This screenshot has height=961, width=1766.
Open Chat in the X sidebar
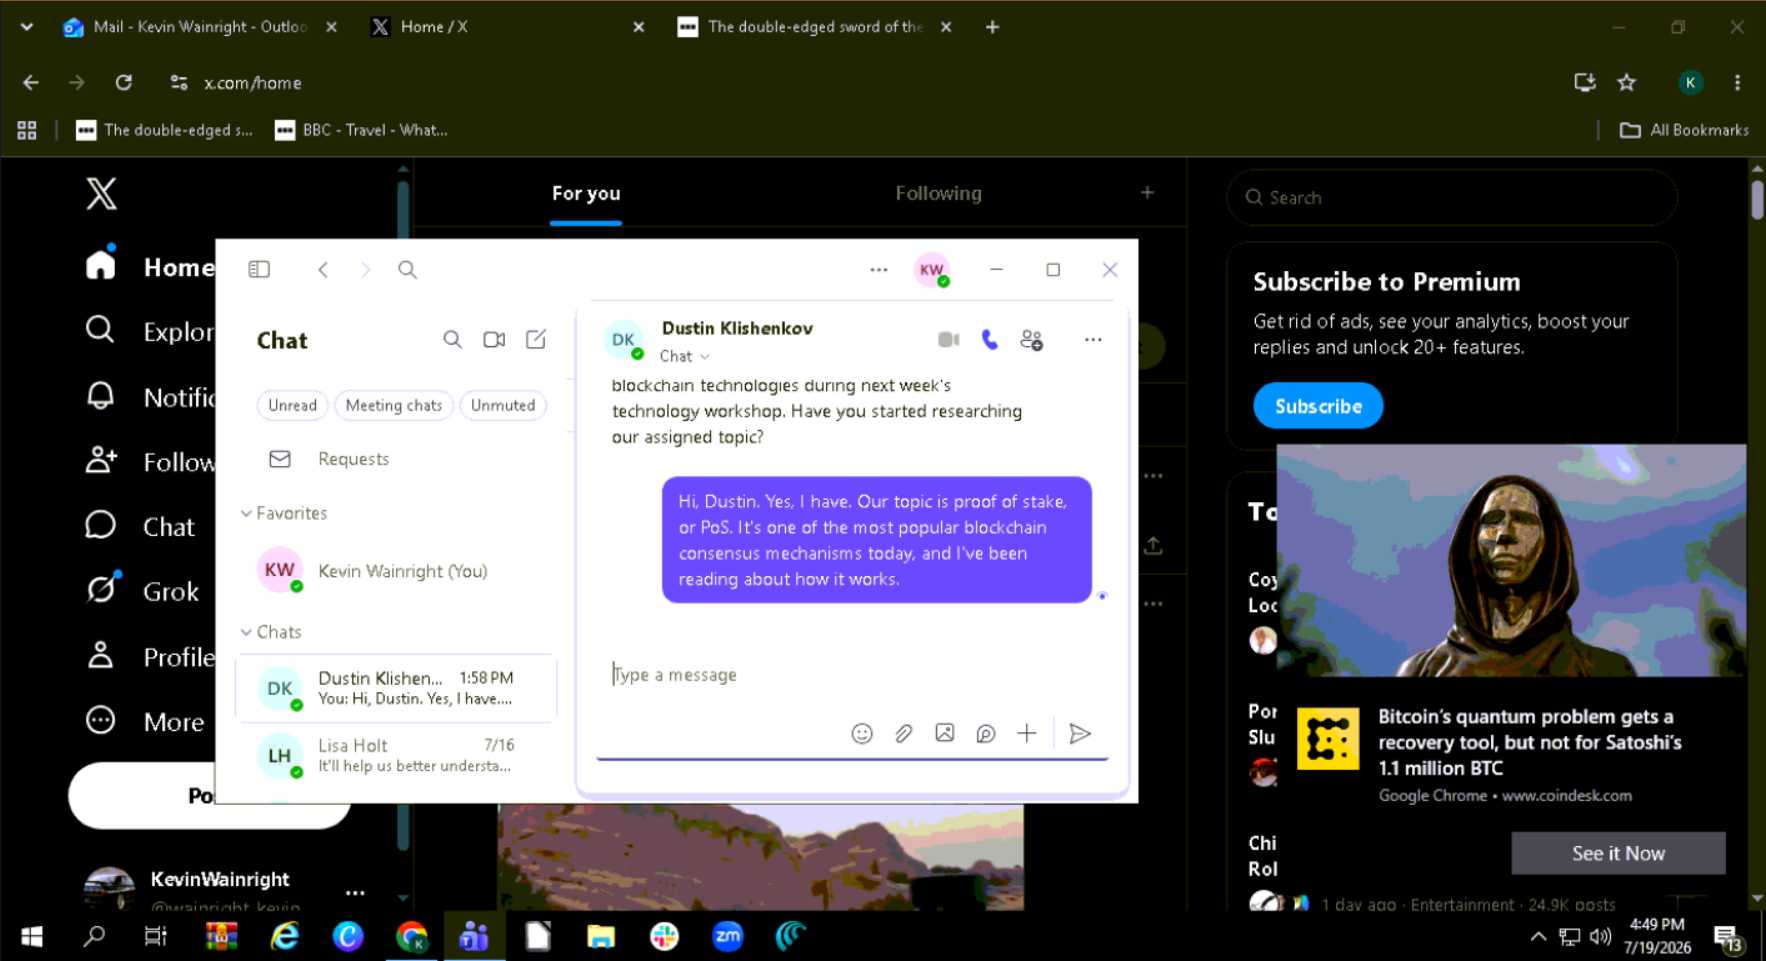coord(140,527)
